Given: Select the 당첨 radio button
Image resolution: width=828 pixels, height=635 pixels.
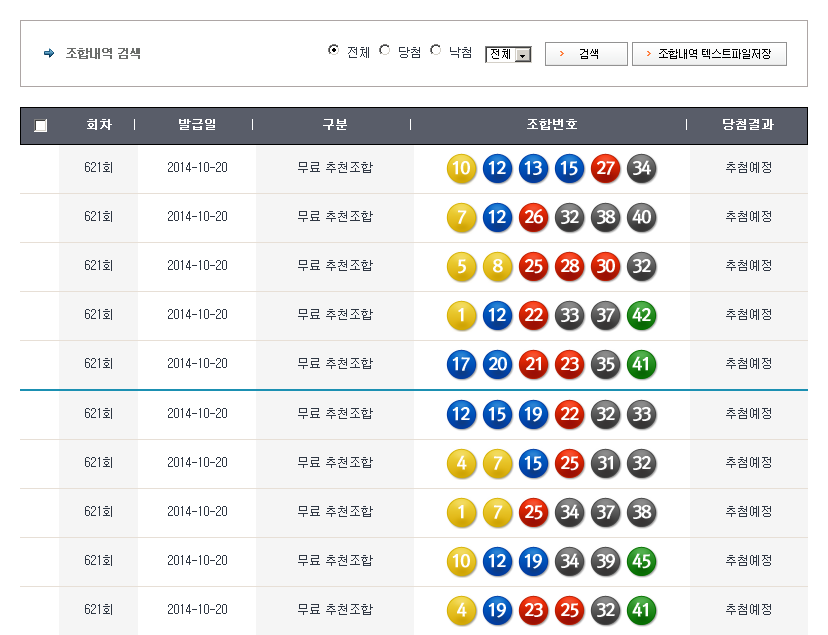Looking at the screenshot, I should (385, 50).
